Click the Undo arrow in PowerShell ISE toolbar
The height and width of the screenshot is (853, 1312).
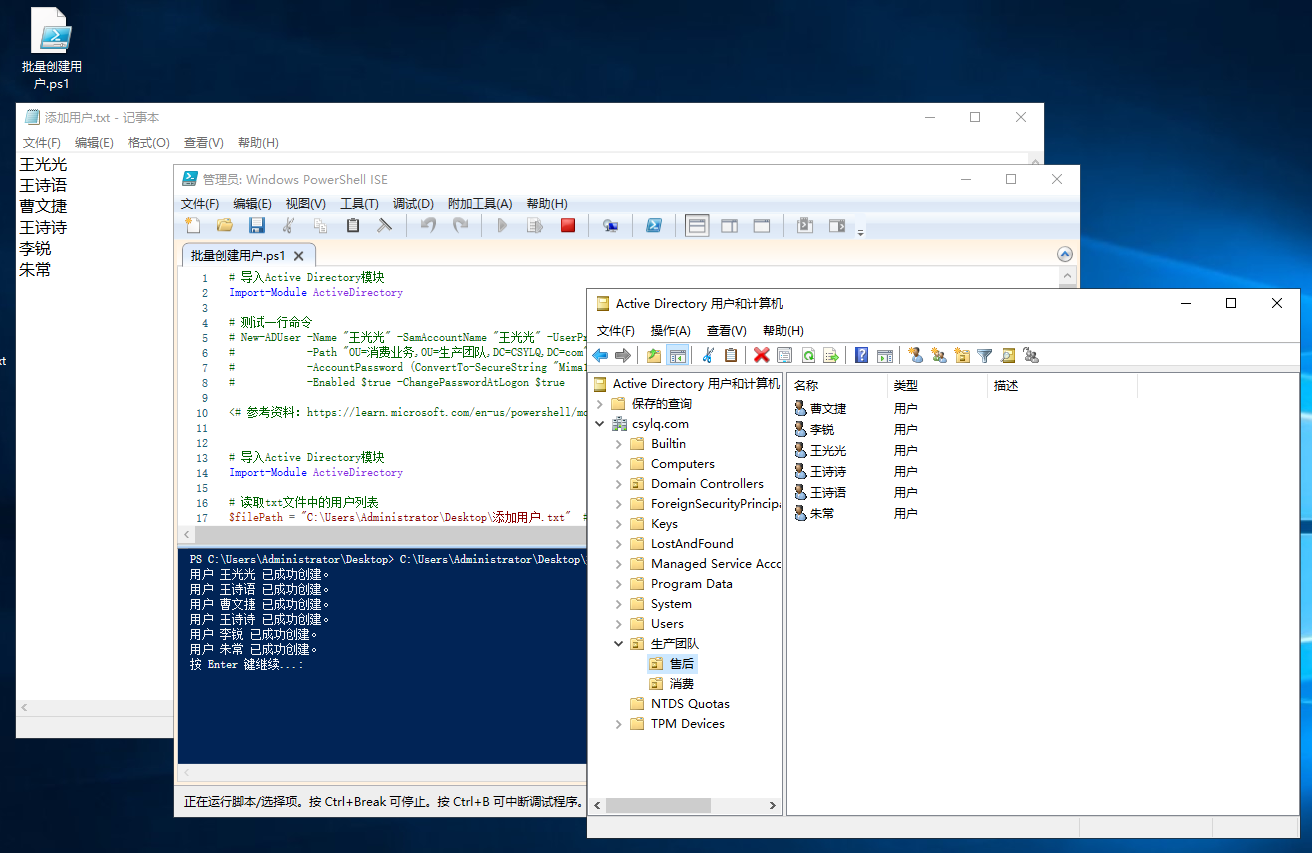tap(428, 226)
